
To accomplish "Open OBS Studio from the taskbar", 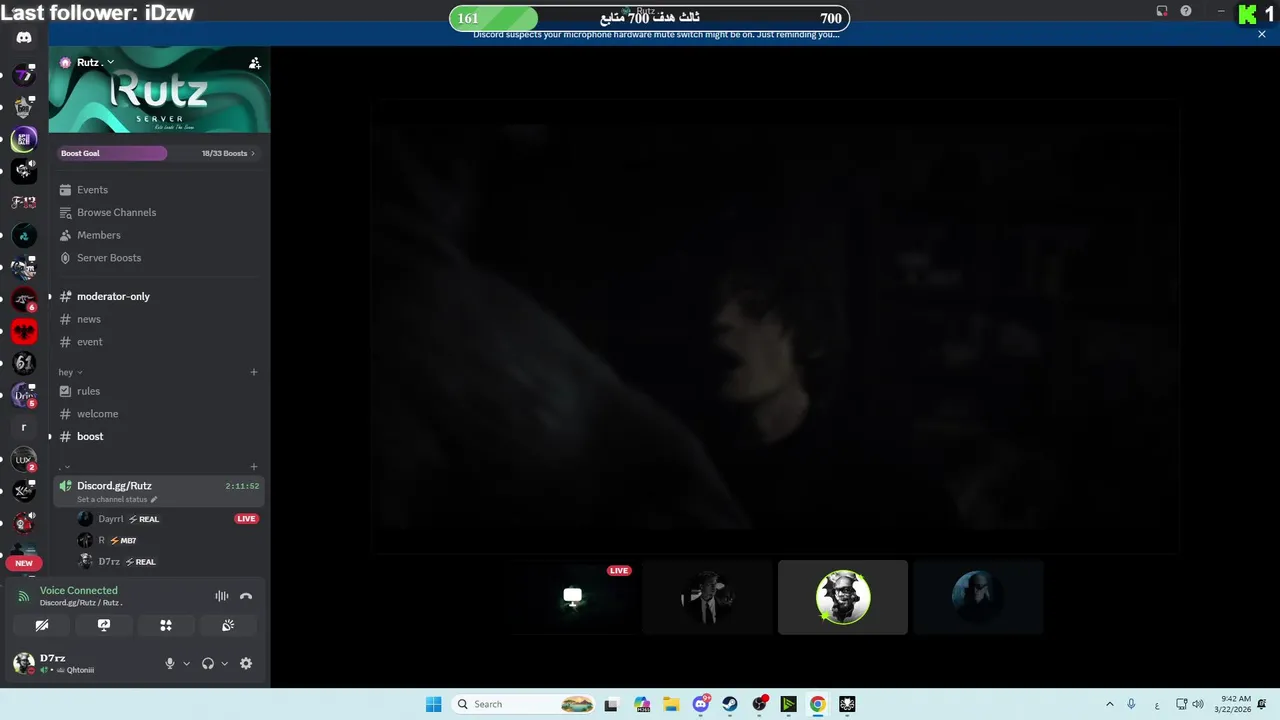I will click(760, 704).
